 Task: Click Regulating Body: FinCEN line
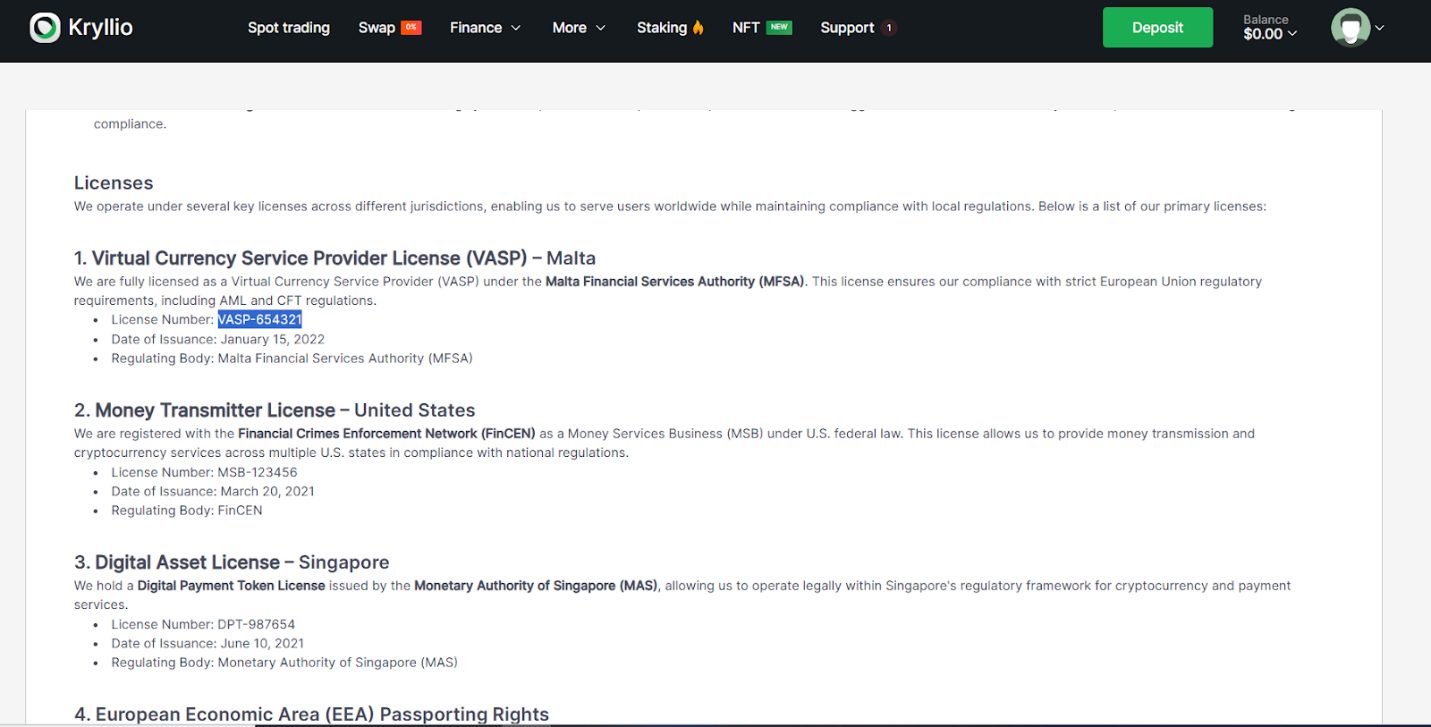pyautogui.click(x=187, y=510)
